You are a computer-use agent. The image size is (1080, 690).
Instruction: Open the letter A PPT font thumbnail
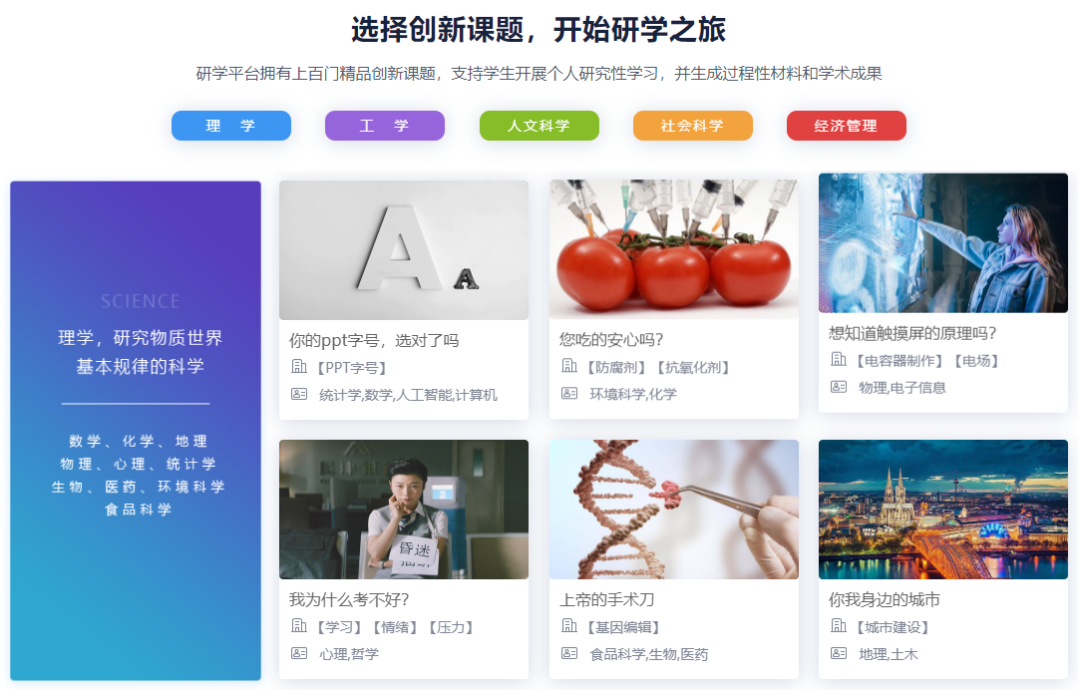click(x=404, y=250)
